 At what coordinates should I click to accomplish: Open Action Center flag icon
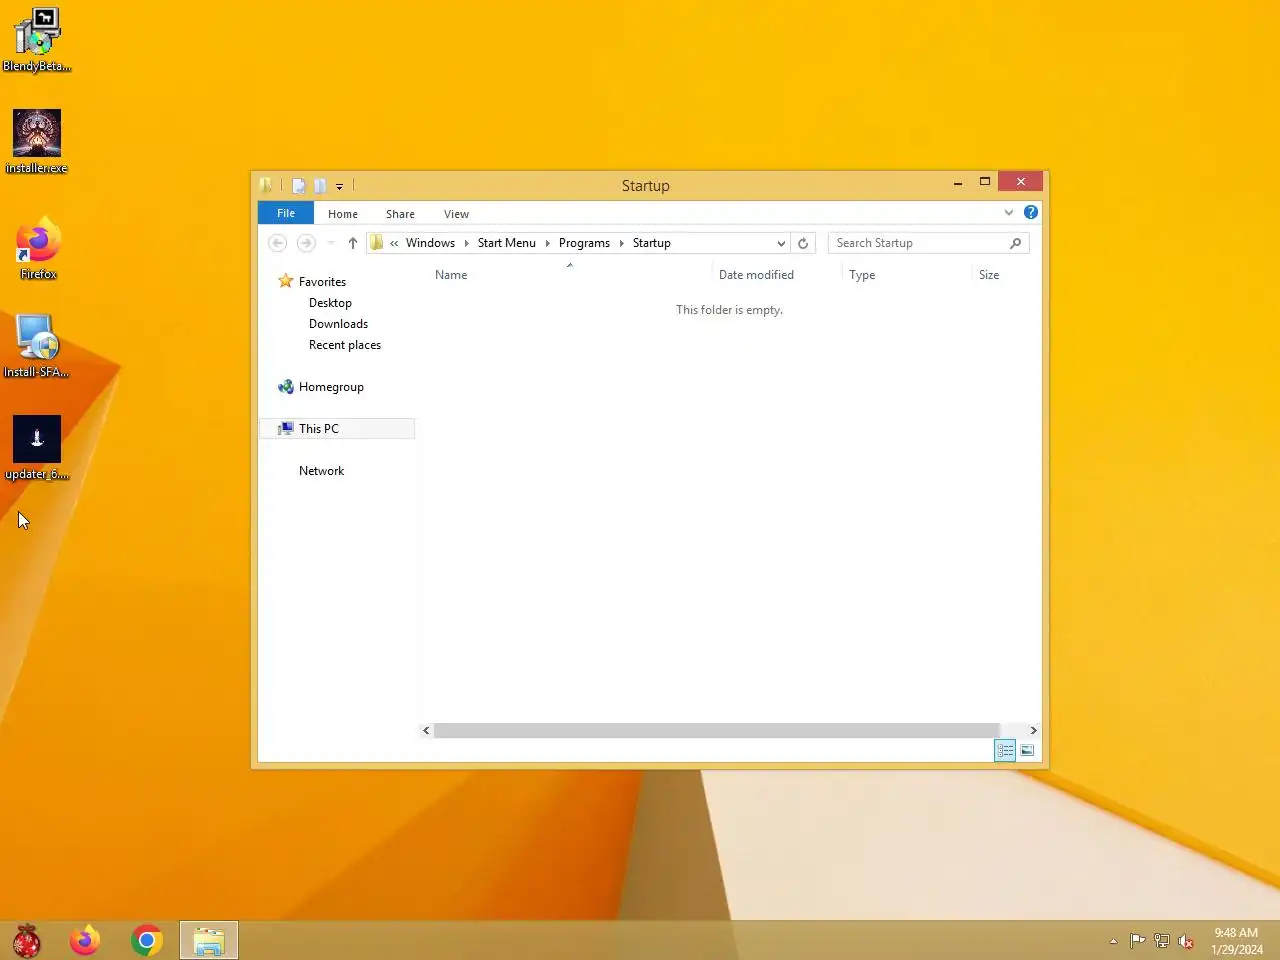1138,941
